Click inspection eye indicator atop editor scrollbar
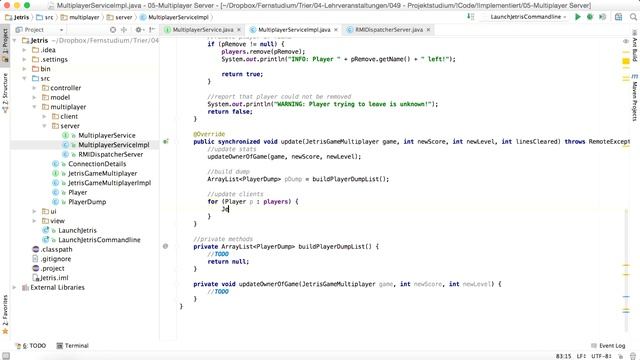The height and width of the screenshot is (360, 640). coord(626,41)
